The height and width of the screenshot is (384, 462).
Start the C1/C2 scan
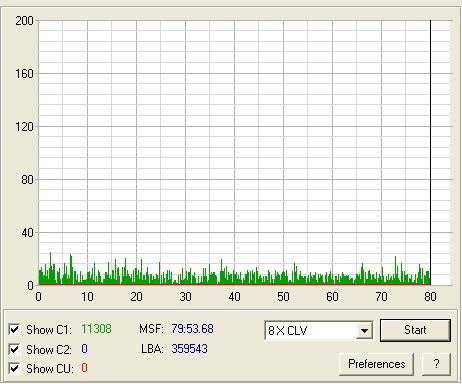(415, 330)
